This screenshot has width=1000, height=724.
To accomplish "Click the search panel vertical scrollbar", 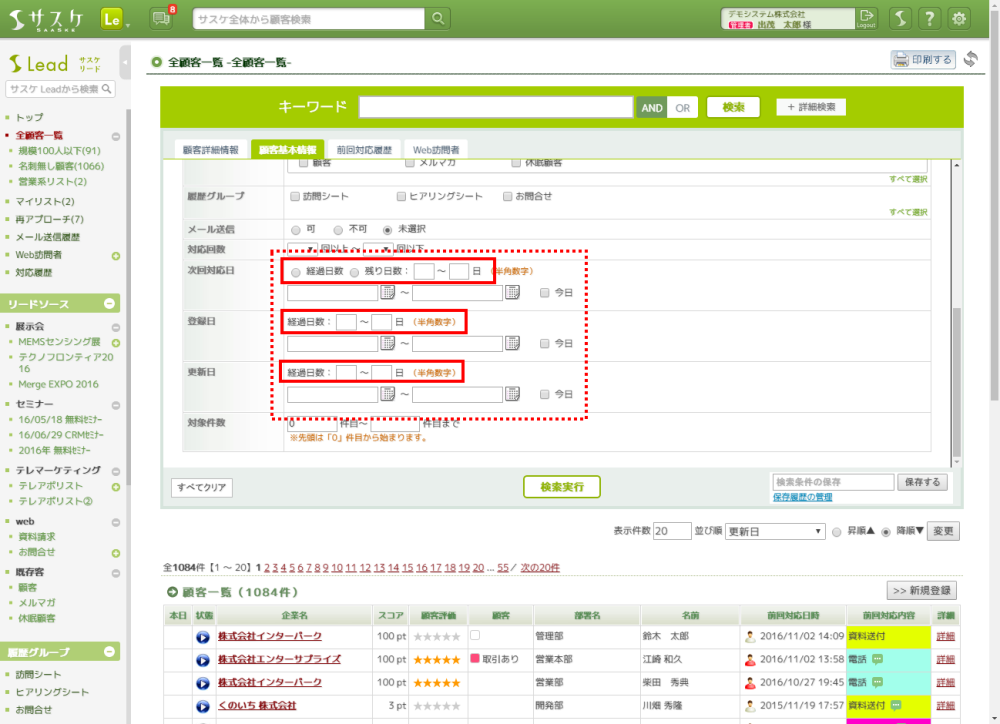I will [x=957, y=380].
